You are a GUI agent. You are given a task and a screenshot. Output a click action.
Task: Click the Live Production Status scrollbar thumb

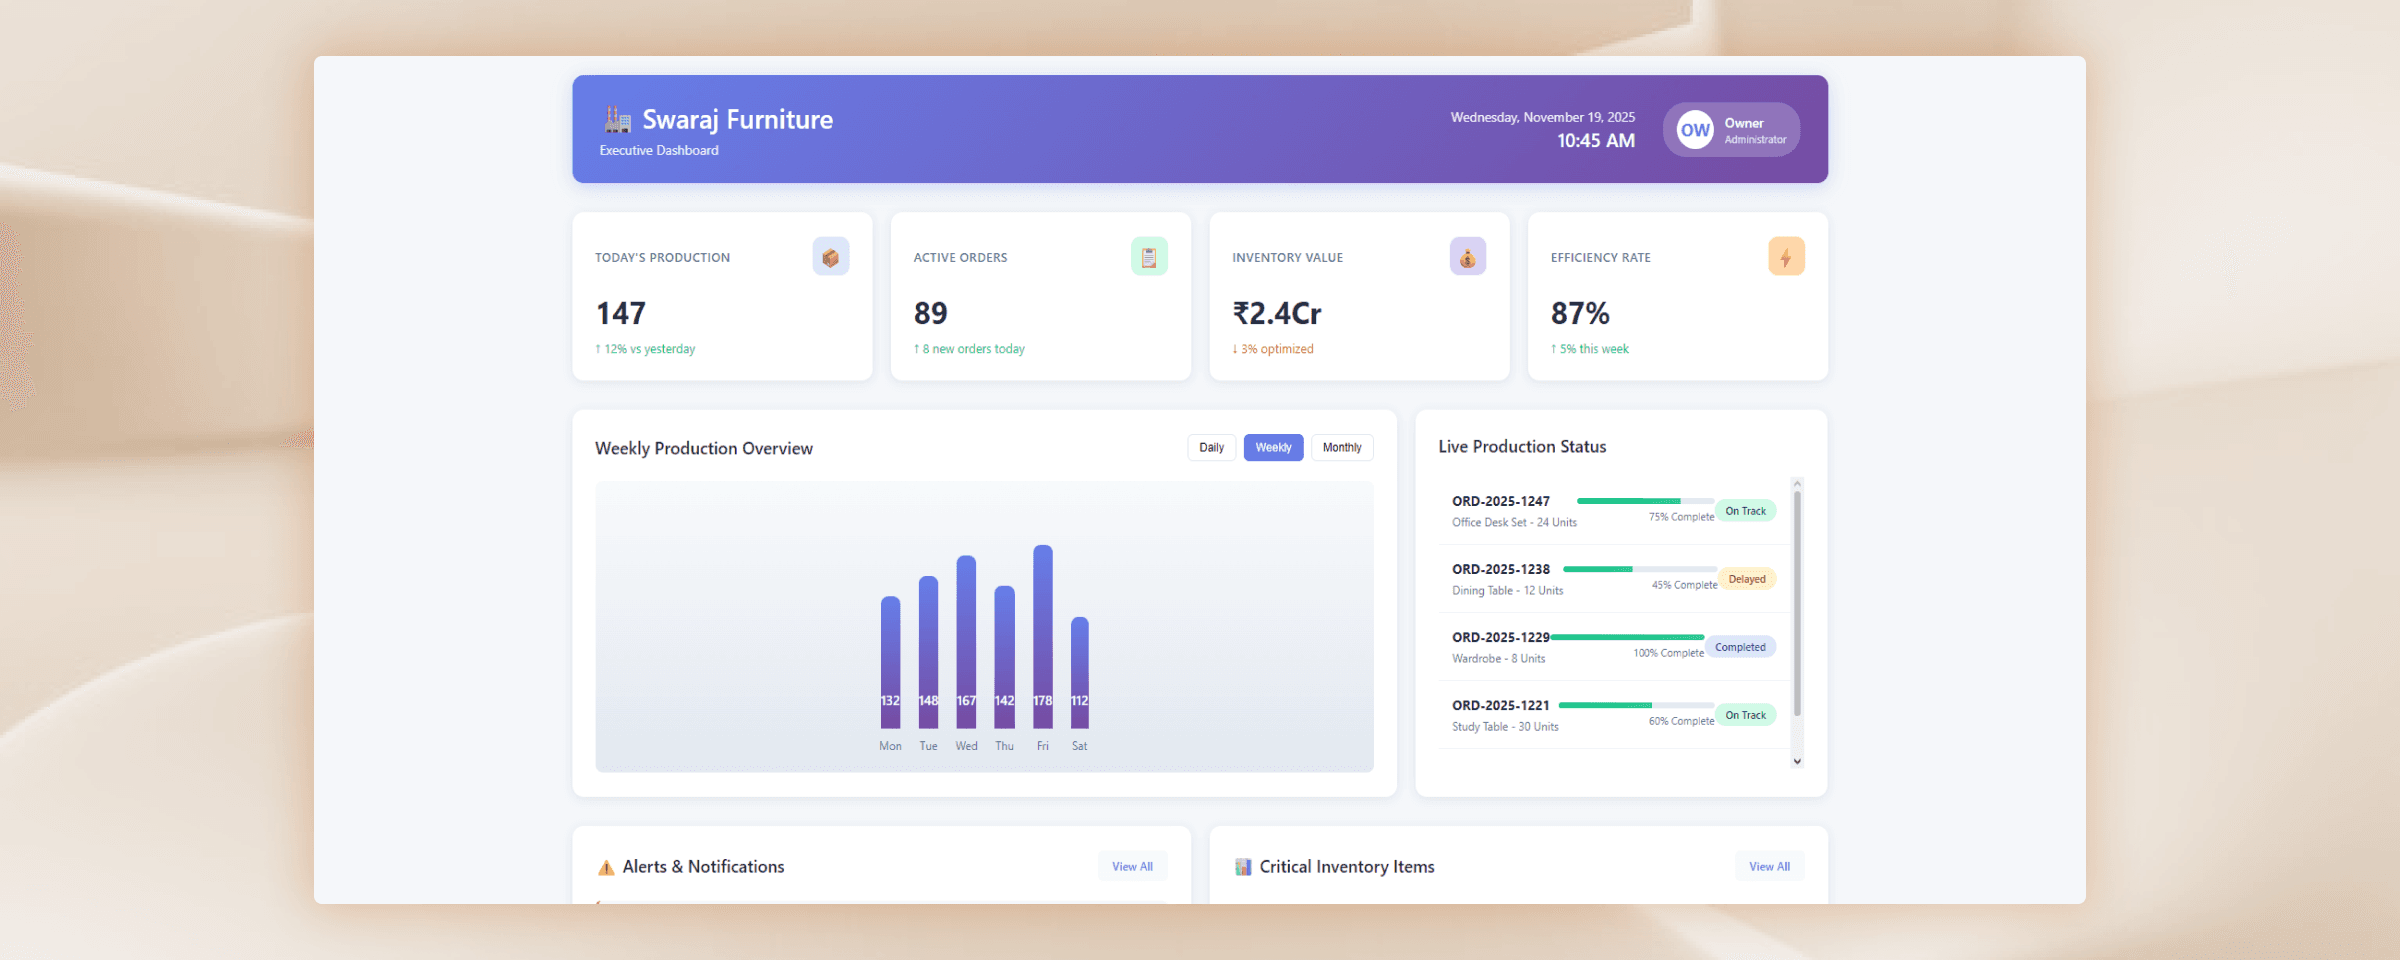coord(1797,603)
